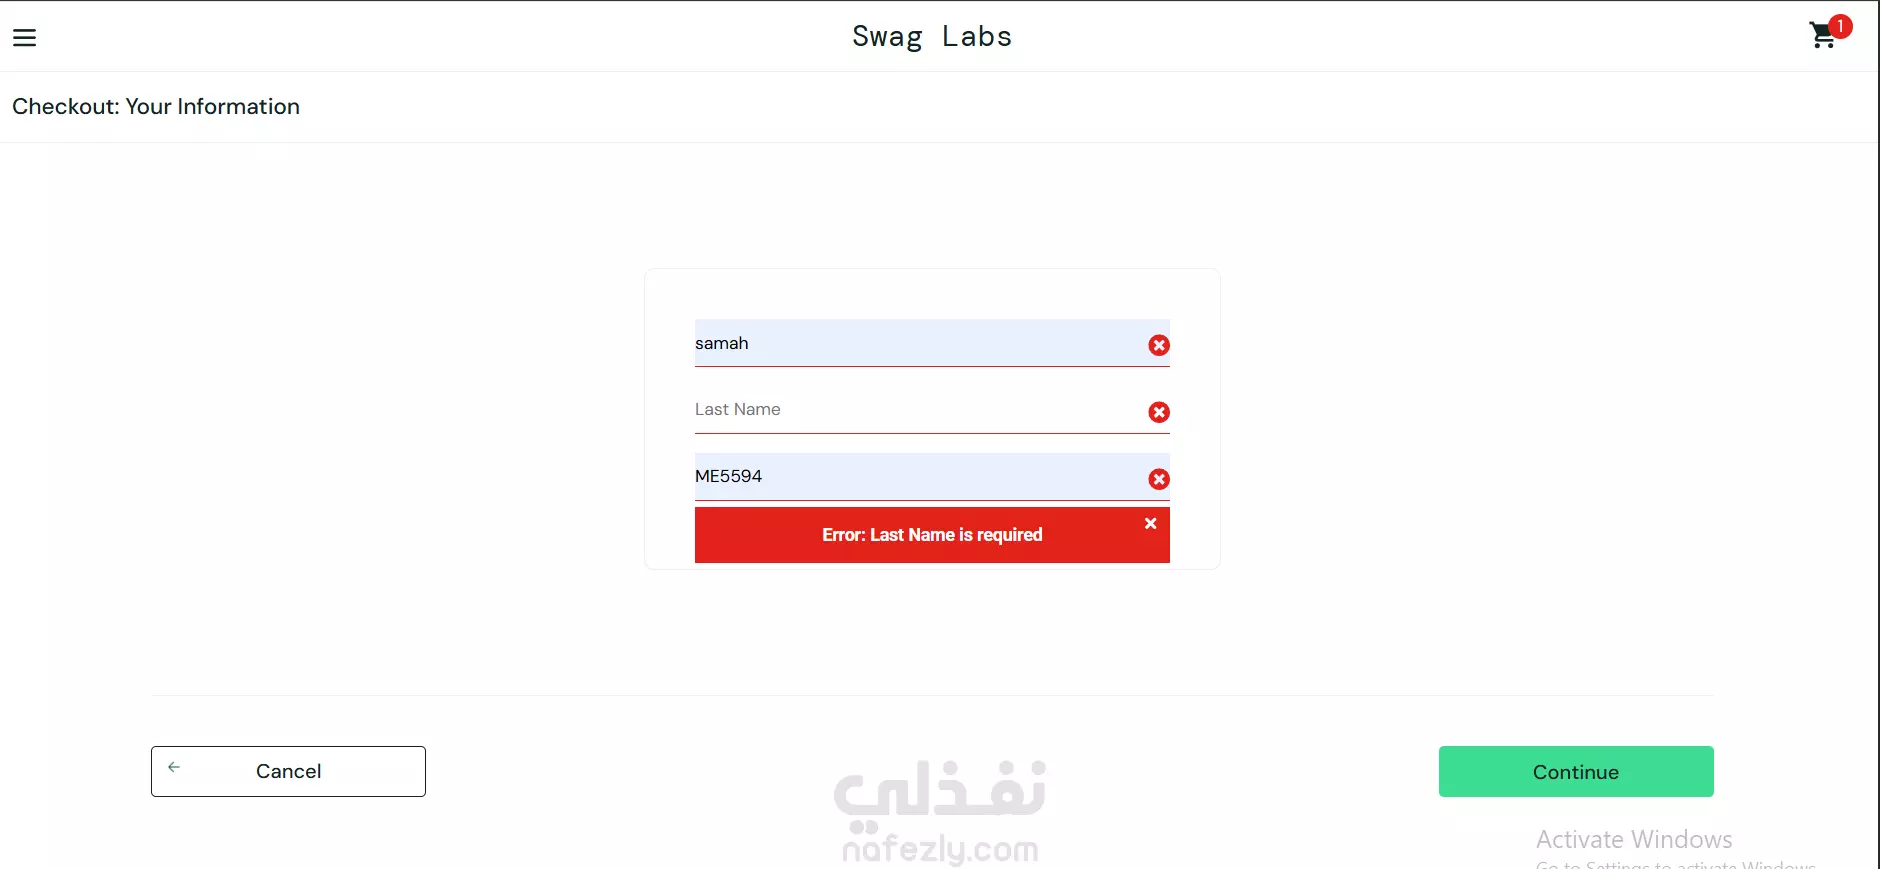Click the error icon beside samah field

(x=1159, y=345)
